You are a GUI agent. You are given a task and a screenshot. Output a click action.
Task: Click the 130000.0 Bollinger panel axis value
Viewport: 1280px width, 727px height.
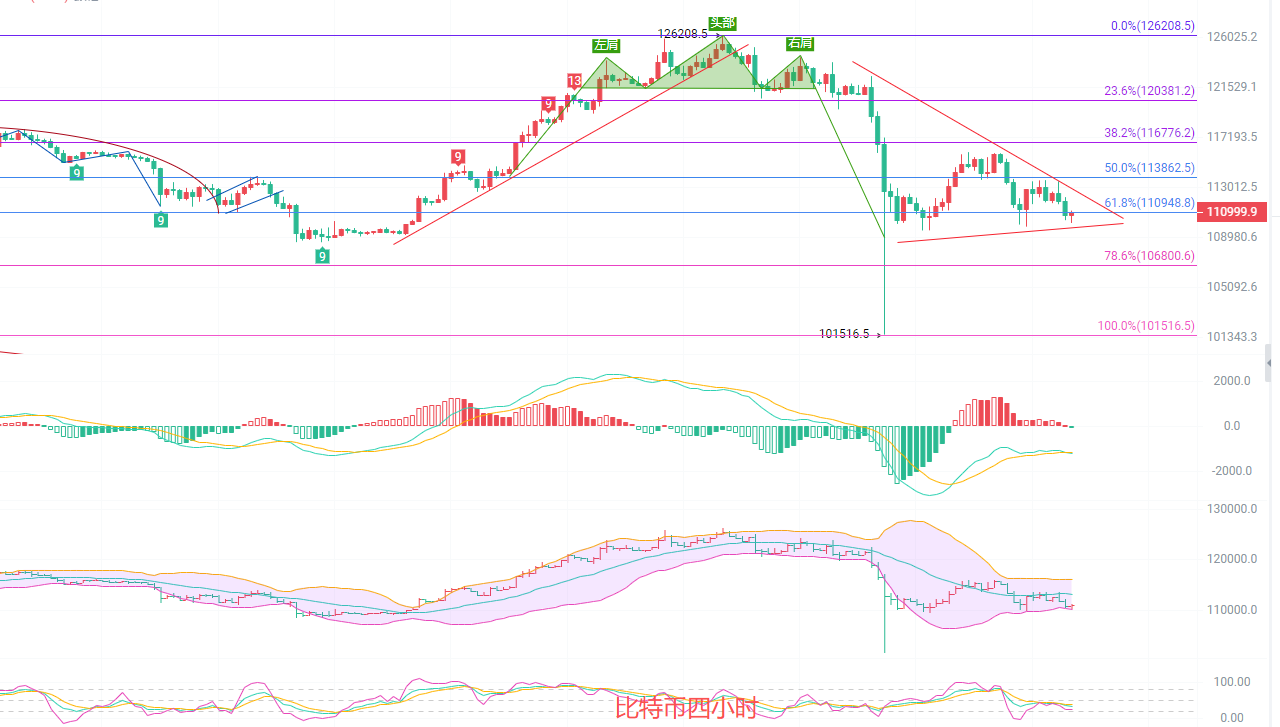(x=1229, y=509)
